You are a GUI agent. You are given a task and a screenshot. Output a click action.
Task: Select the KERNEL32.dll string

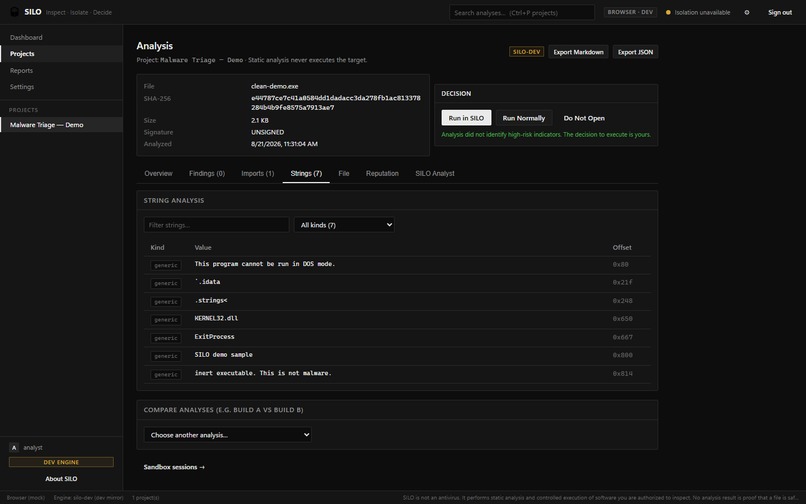click(216, 318)
